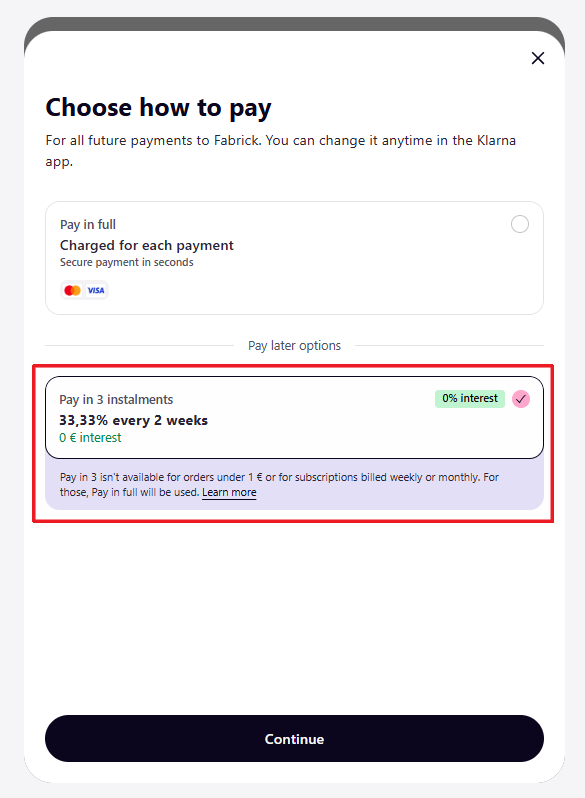Viewport: 585px width, 798px height.
Task: Click the green '0 € interest' text
Action: click(x=90, y=438)
